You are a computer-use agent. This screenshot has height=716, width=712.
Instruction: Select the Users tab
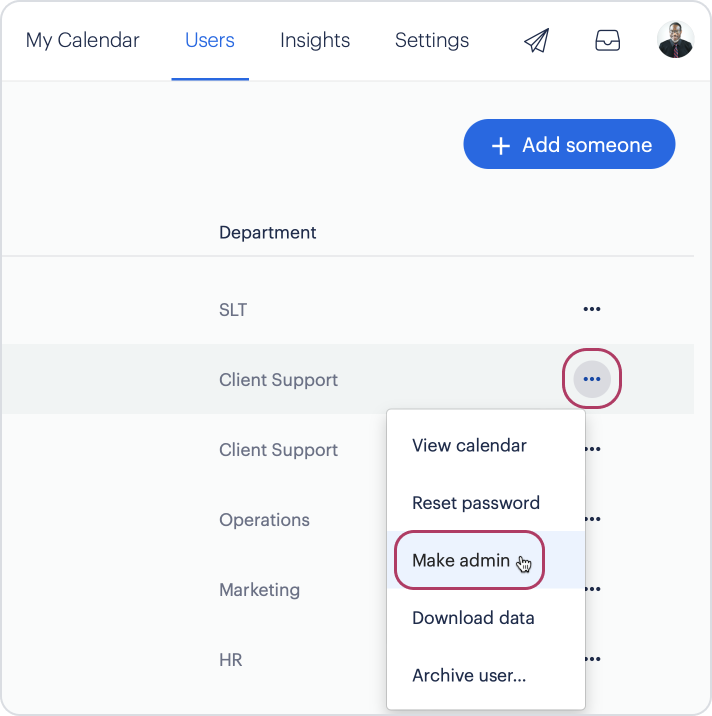tap(210, 40)
